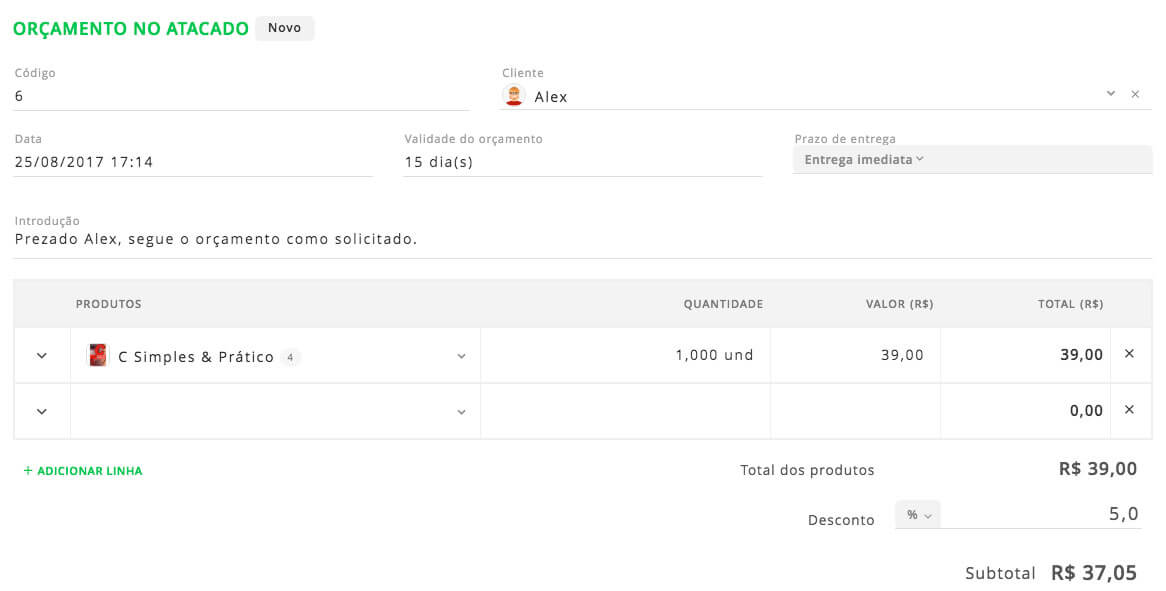
Task: Click the plus icon of Adicionar Linha
Action: tap(28, 471)
